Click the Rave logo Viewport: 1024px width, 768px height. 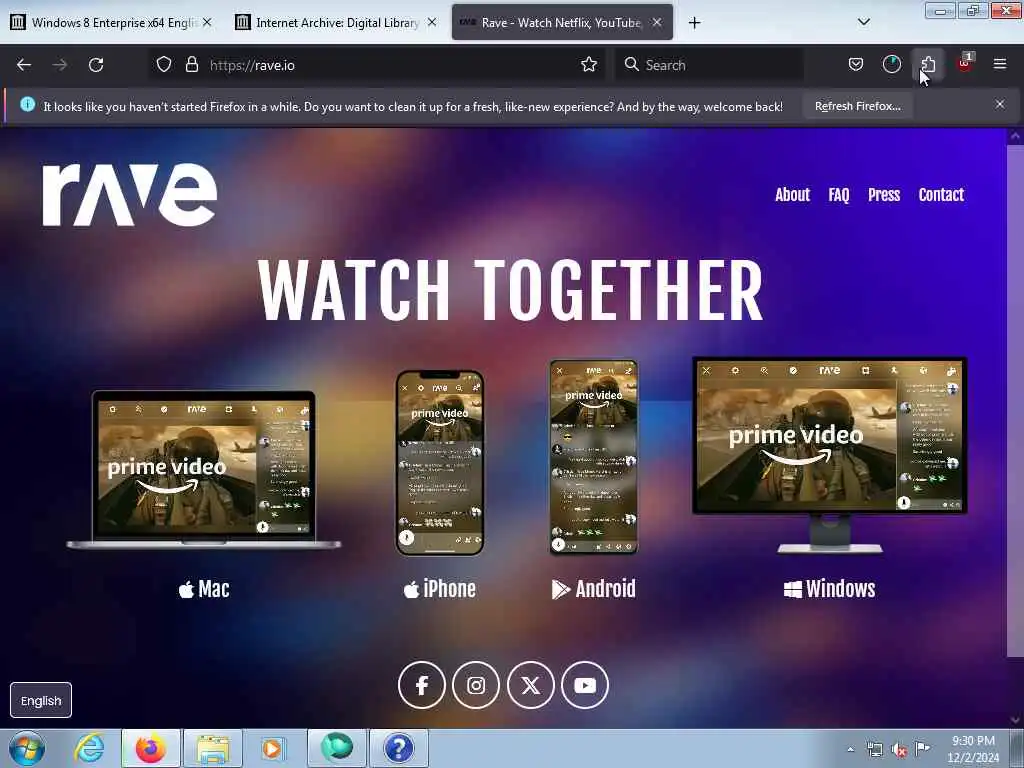pyautogui.click(x=129, y=195)
